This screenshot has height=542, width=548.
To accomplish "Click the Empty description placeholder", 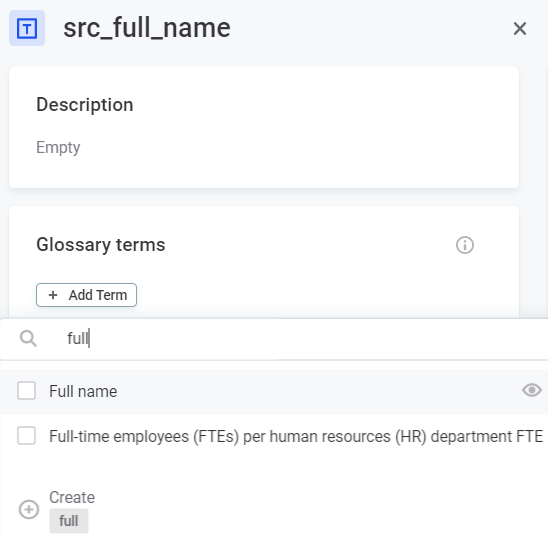I will [58, 147].
